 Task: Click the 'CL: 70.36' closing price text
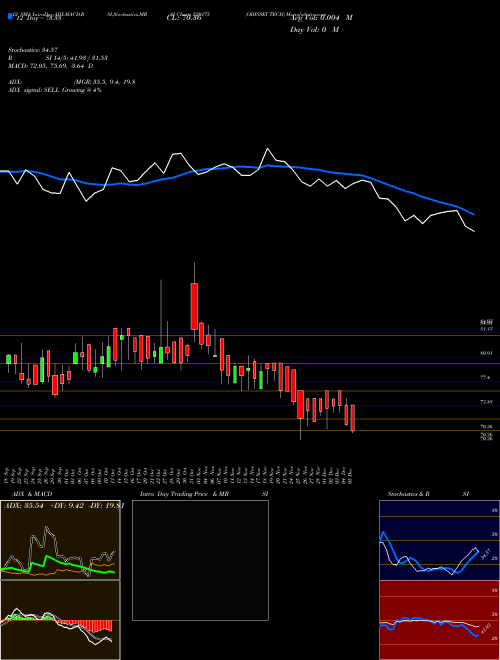click(185, 18)
